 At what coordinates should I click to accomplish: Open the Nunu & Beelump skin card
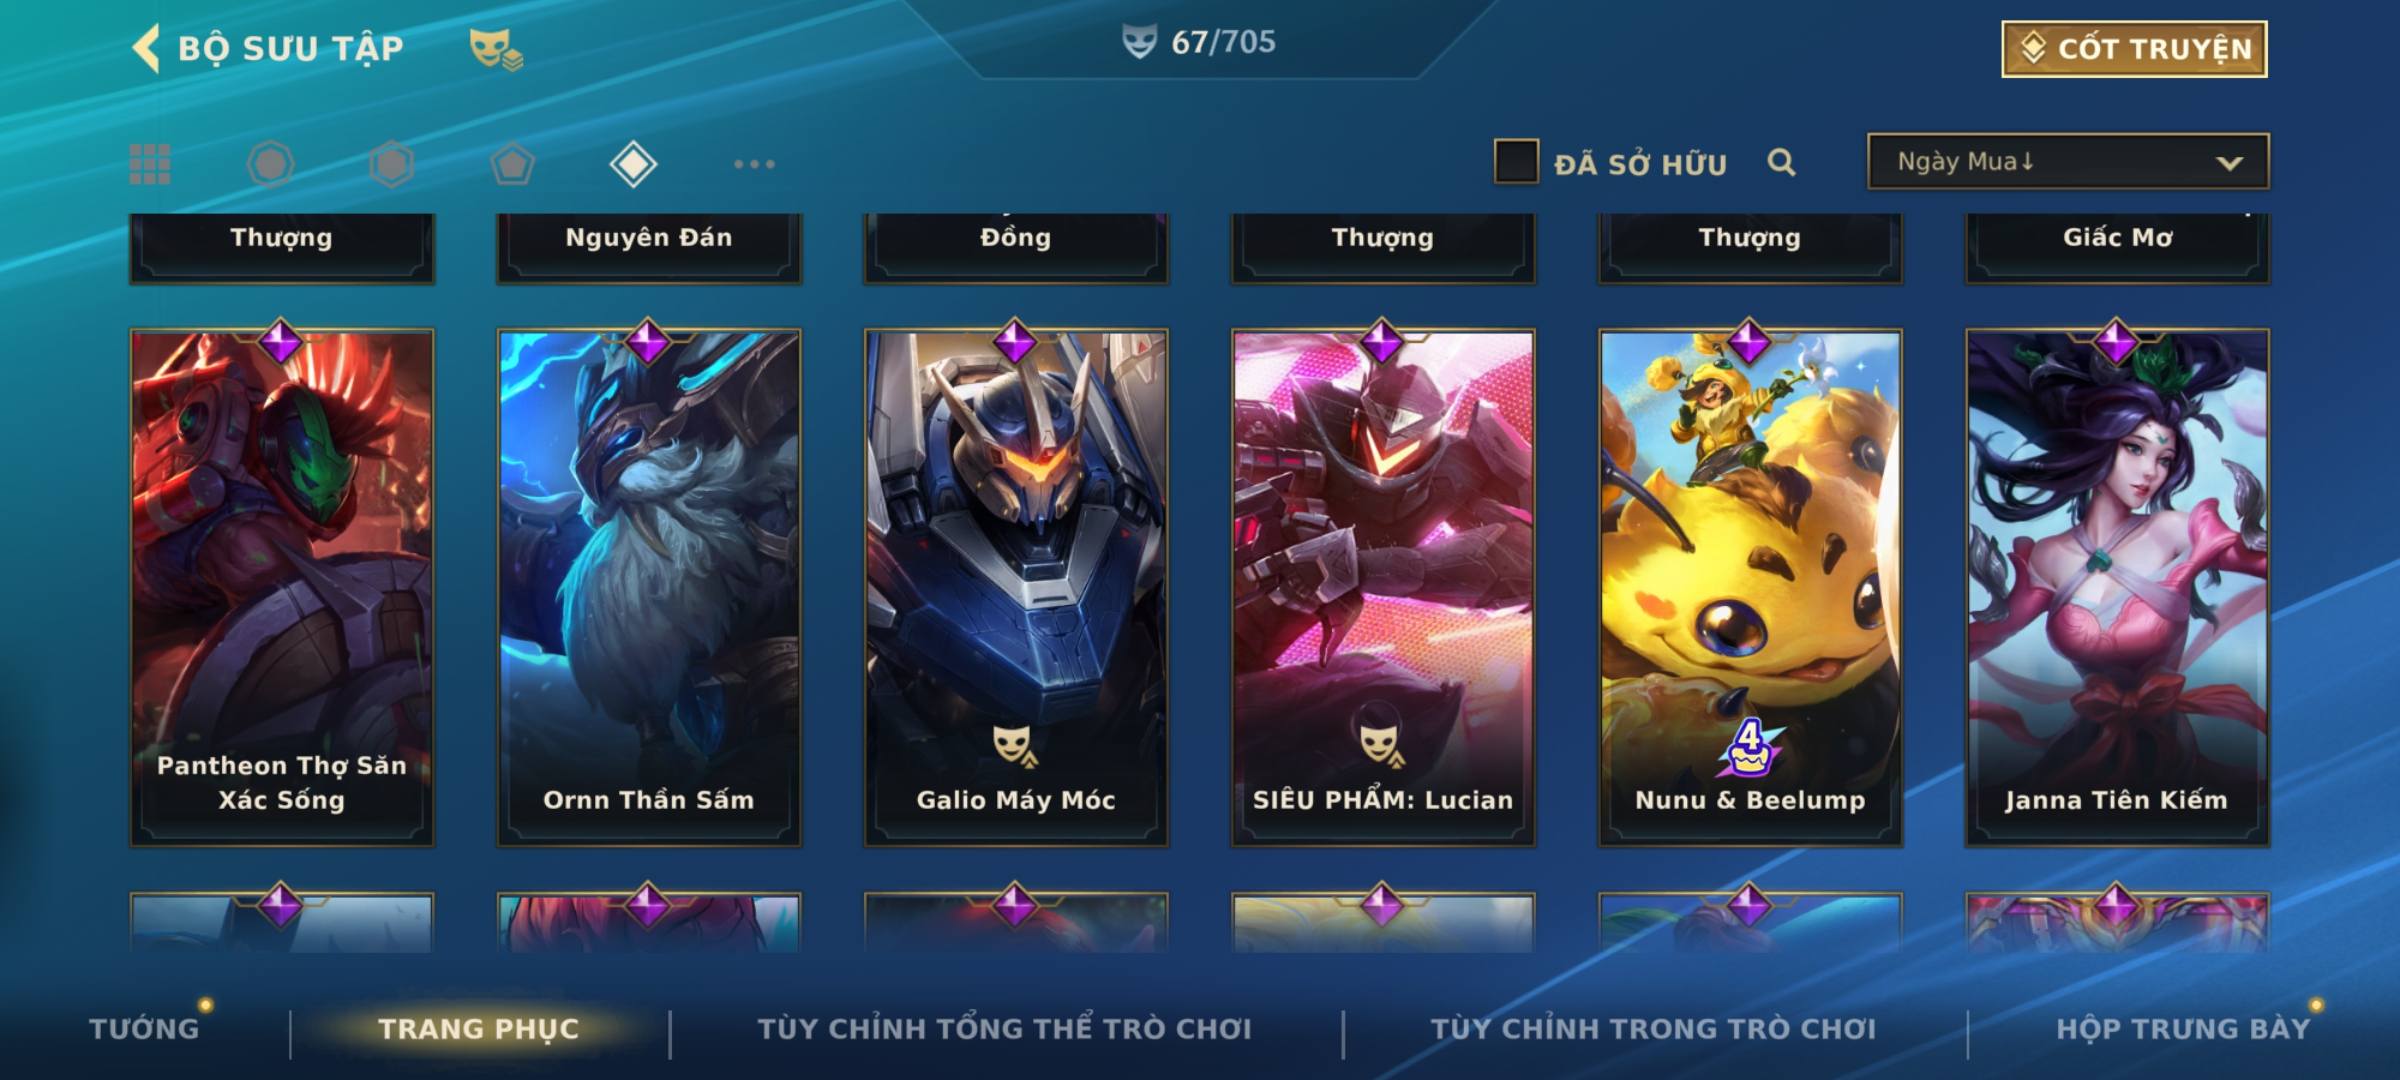pyautogui.click(x=1750, y=588)
